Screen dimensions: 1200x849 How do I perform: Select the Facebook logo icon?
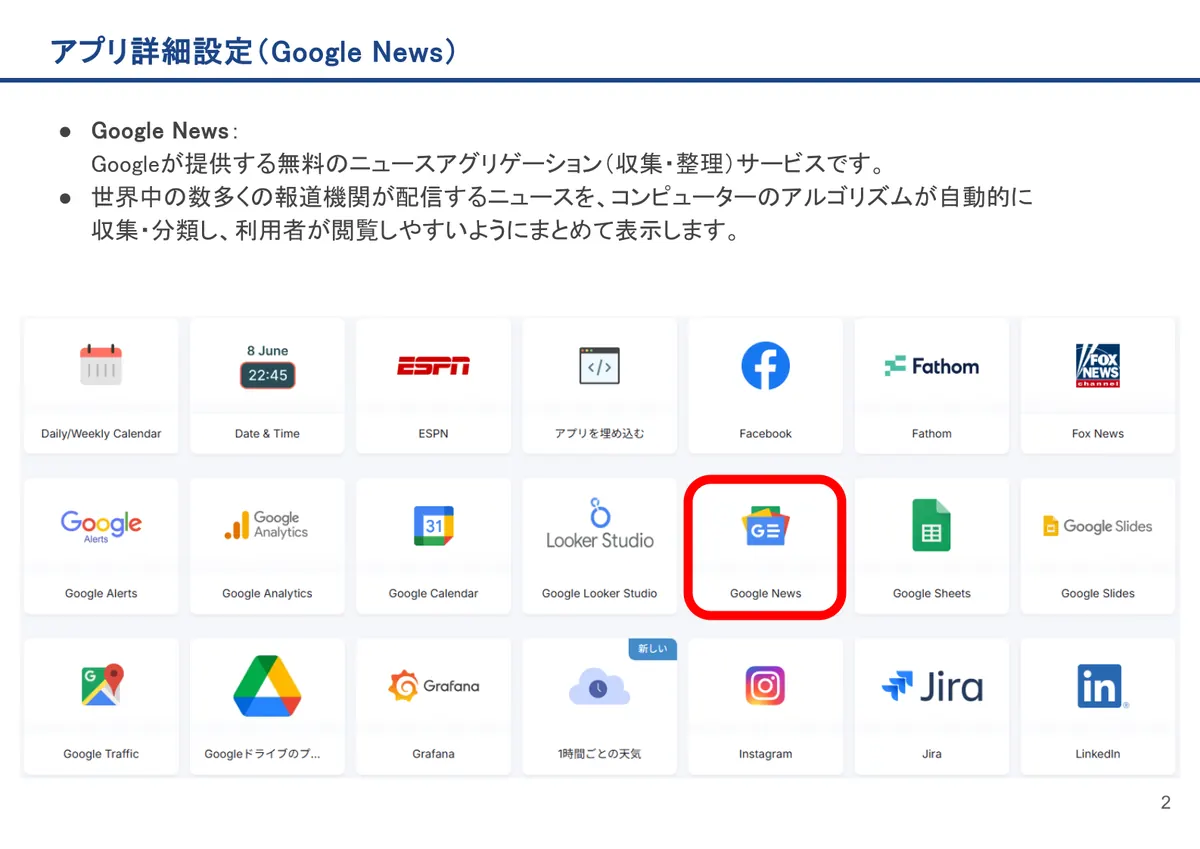[x=765, y=366]
